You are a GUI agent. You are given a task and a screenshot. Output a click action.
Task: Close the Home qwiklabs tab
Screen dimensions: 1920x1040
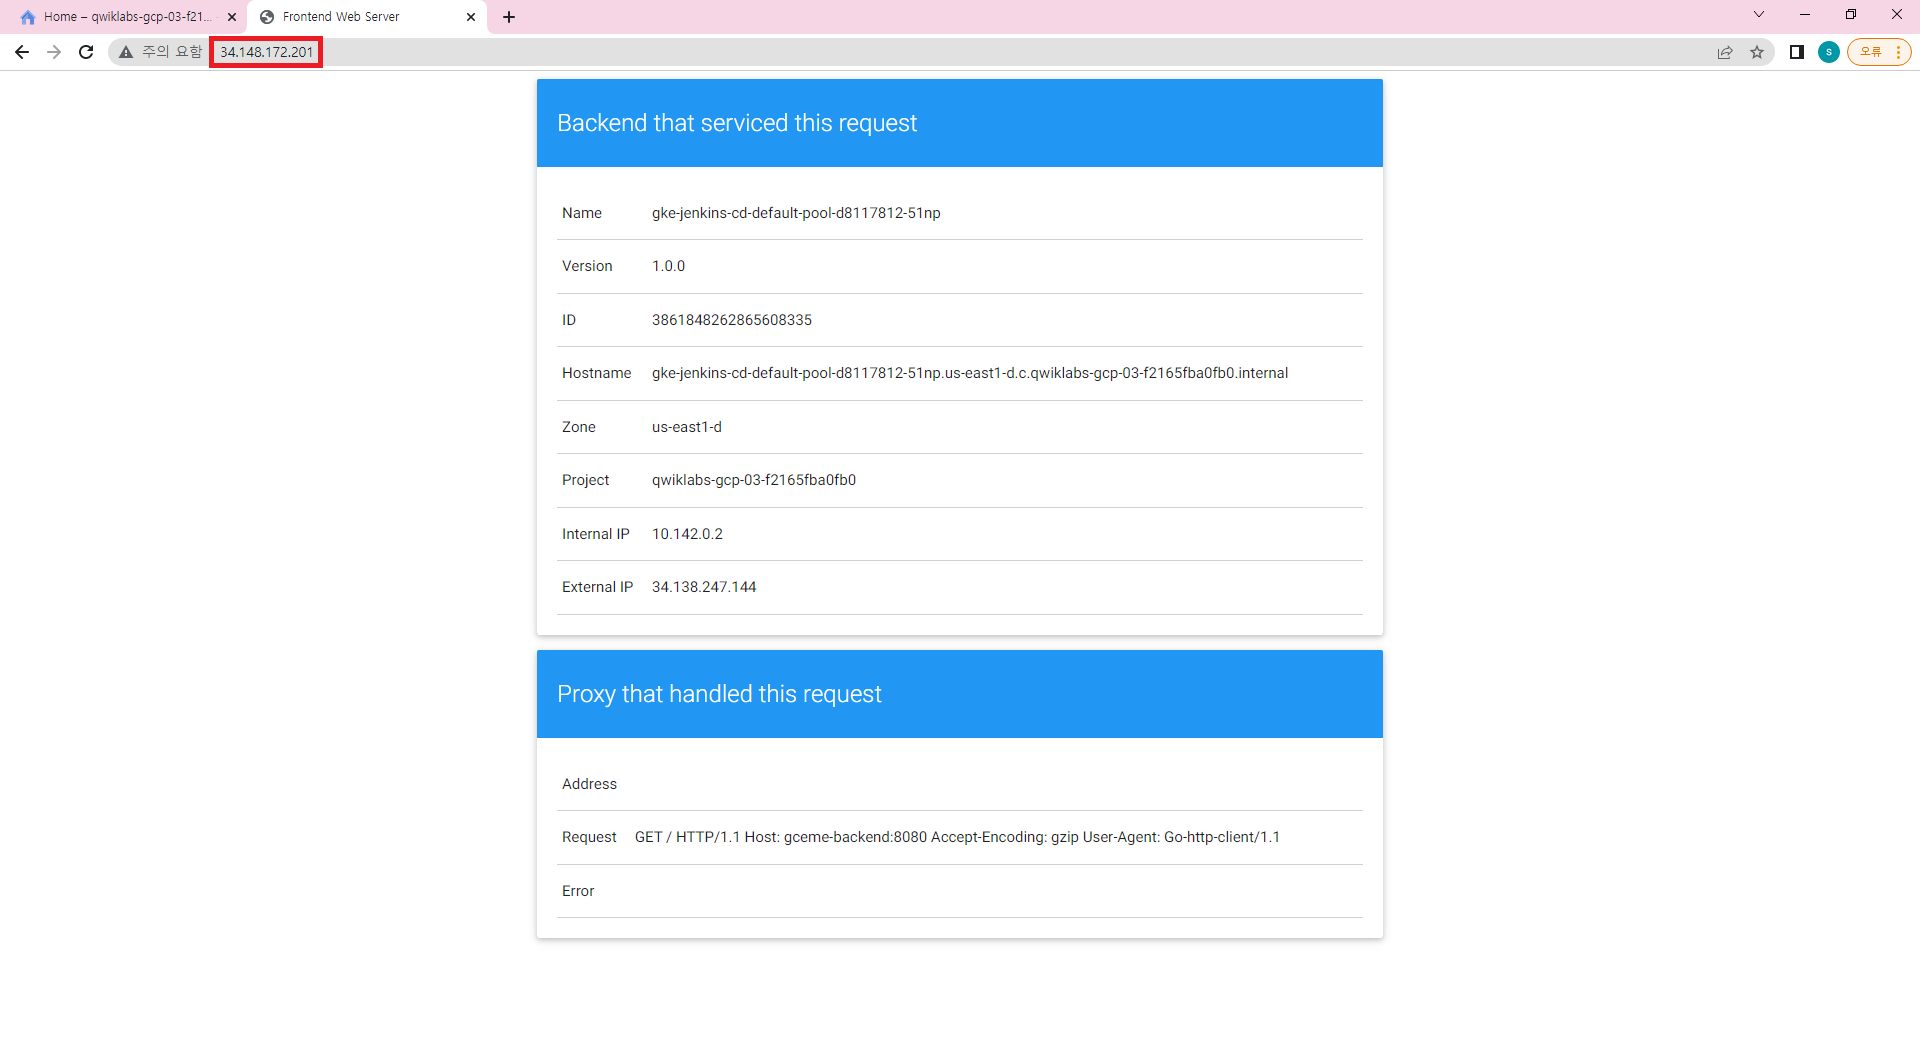232,17
